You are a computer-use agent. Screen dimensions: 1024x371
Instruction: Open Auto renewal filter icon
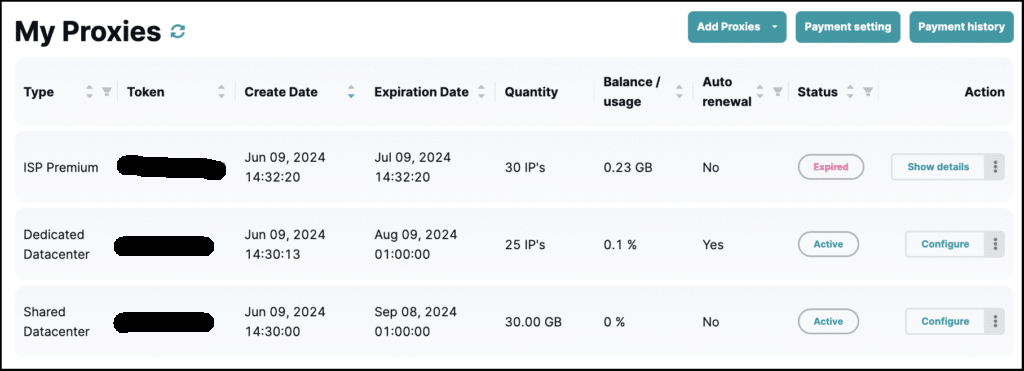point(778,92)
